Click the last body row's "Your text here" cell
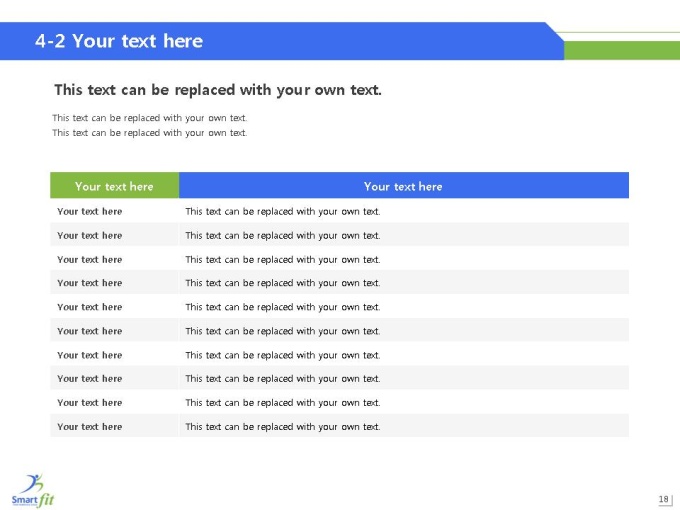Image resolution: width=680 pixels, height=510 pixels. click(114, 426)
